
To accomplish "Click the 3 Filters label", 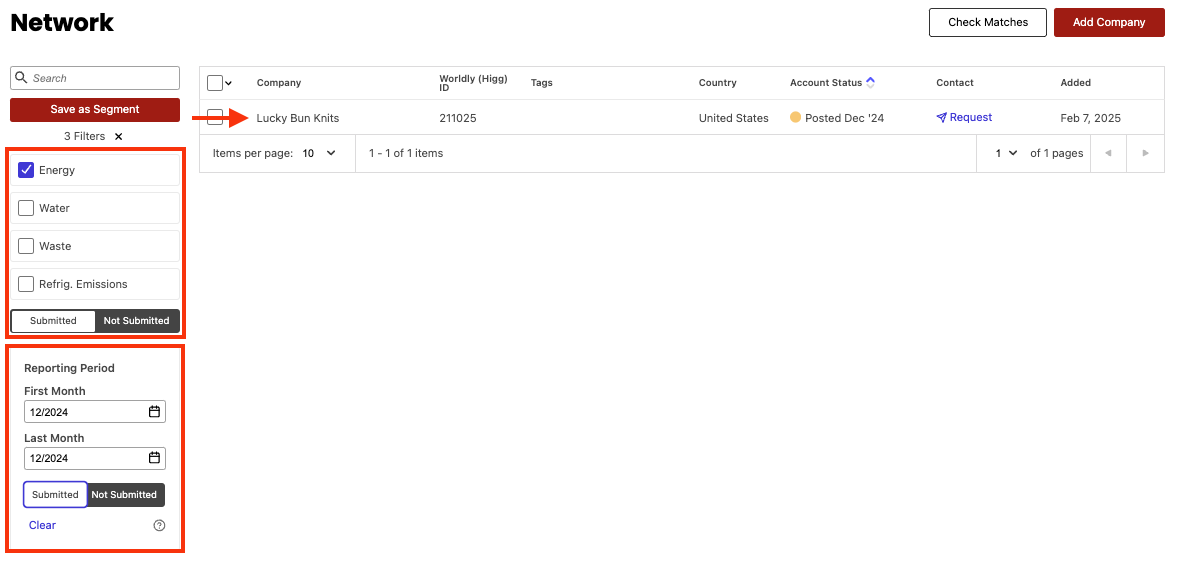I will [84, 137].
